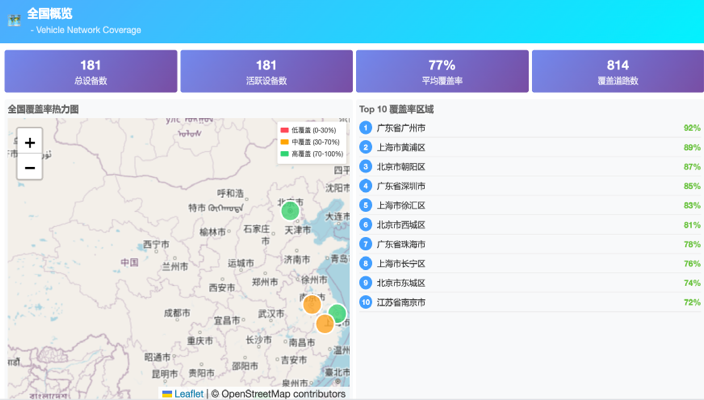
Task: Click the 全国覆盖率热力图 panel heading
Action: click(x=43, y=109)
